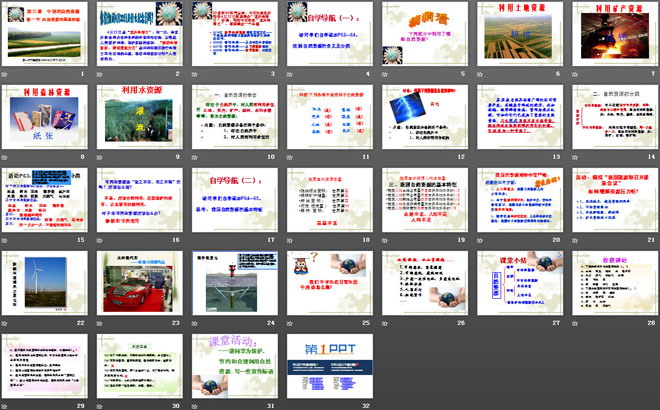This screenshot has width=660, height=410.
Task: Click animation star icon under slide 22
Action: [x=5, y=323]
